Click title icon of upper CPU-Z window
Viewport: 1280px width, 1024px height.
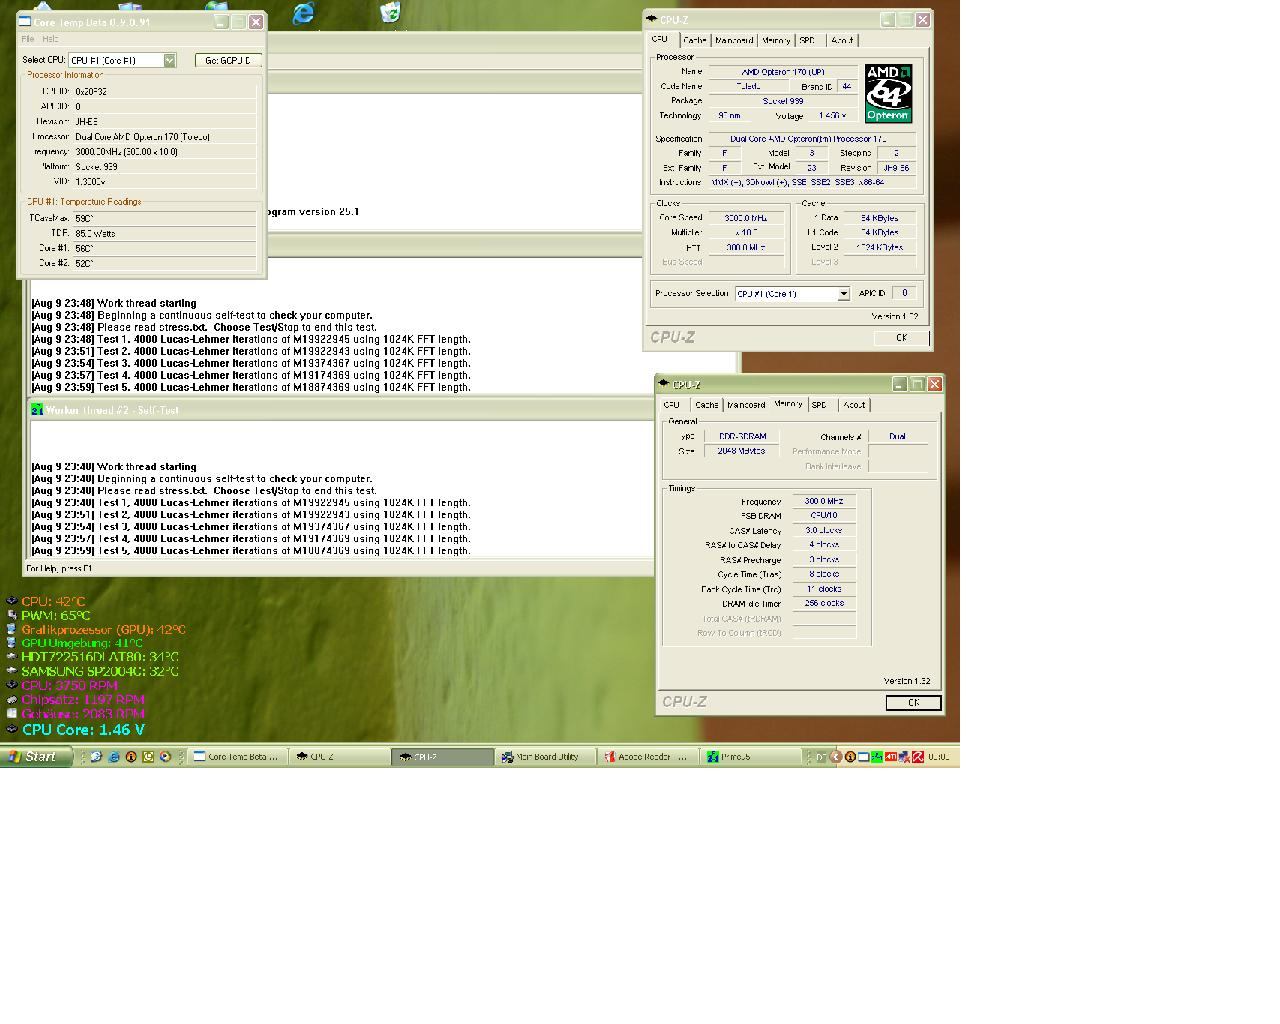[x=651, y=19]
